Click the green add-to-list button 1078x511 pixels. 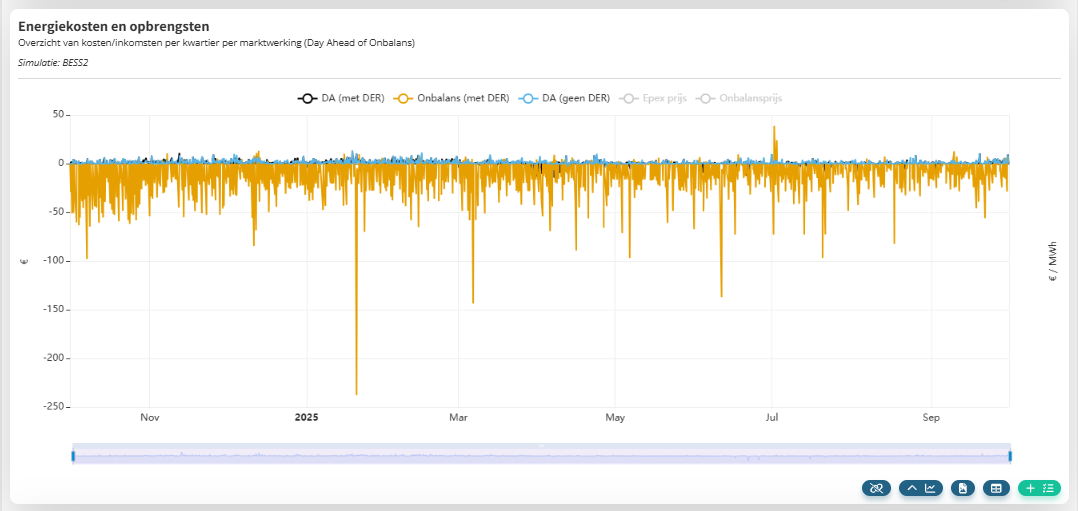click(1038, 488)
